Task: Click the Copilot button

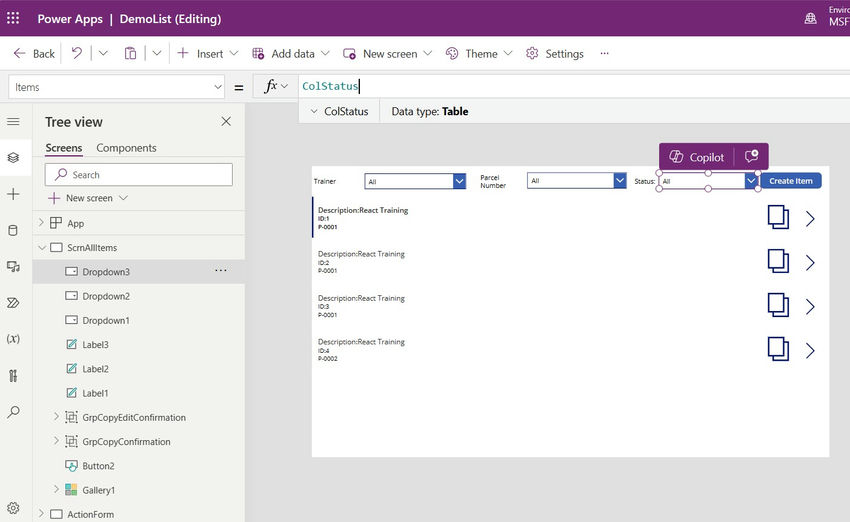Action: (697, 157)
